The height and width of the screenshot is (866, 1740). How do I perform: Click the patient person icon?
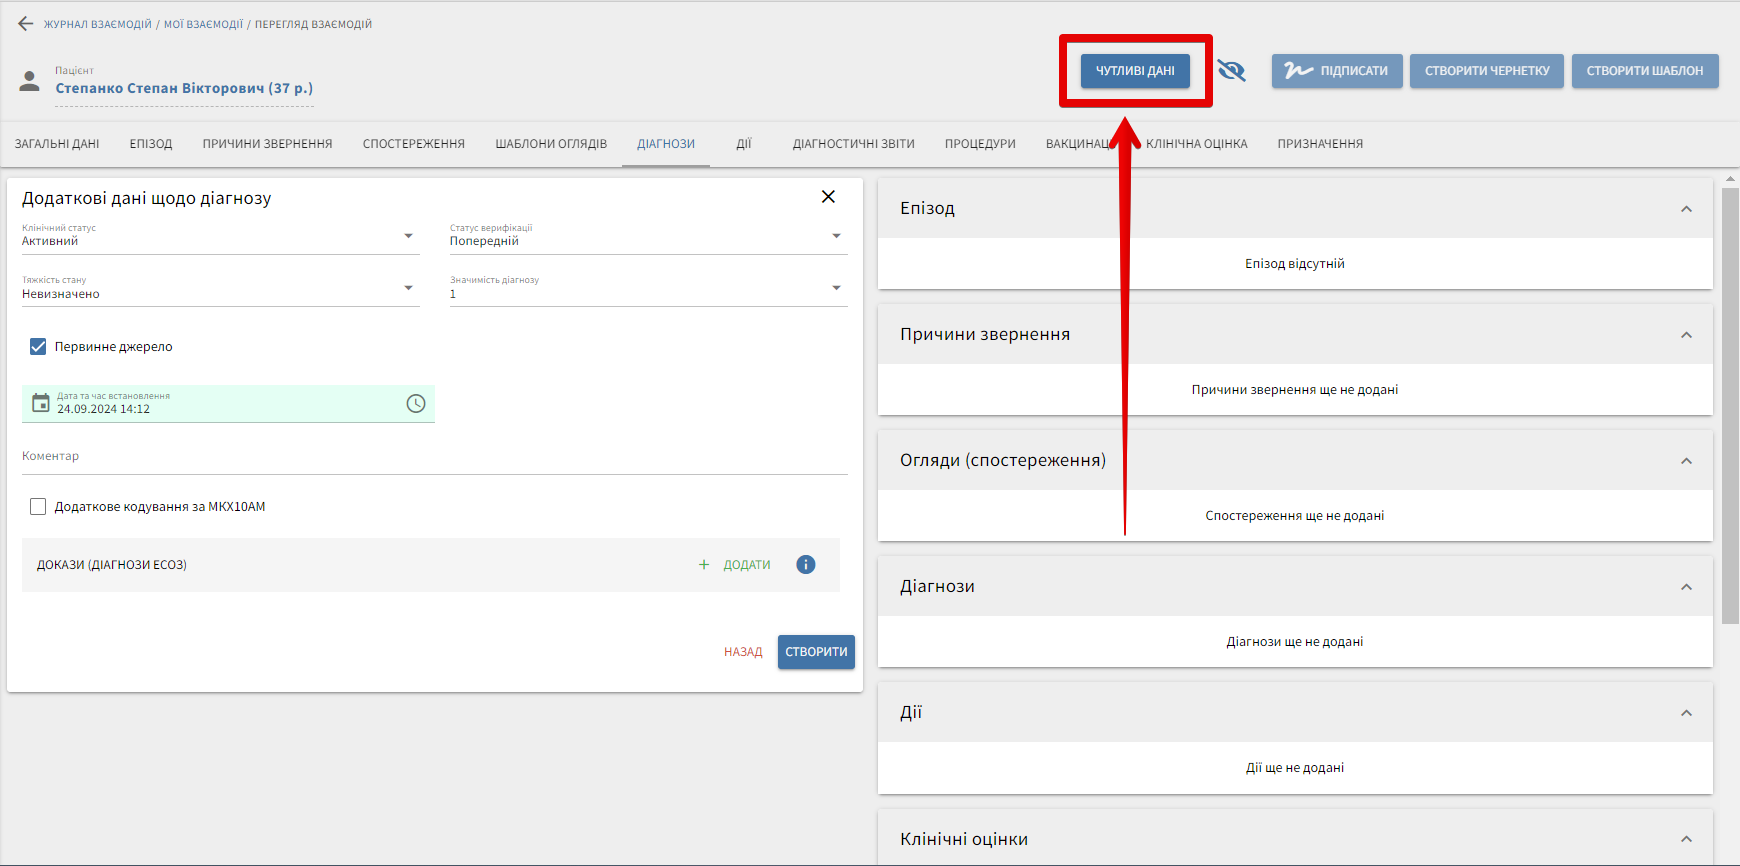pos(30,81)
